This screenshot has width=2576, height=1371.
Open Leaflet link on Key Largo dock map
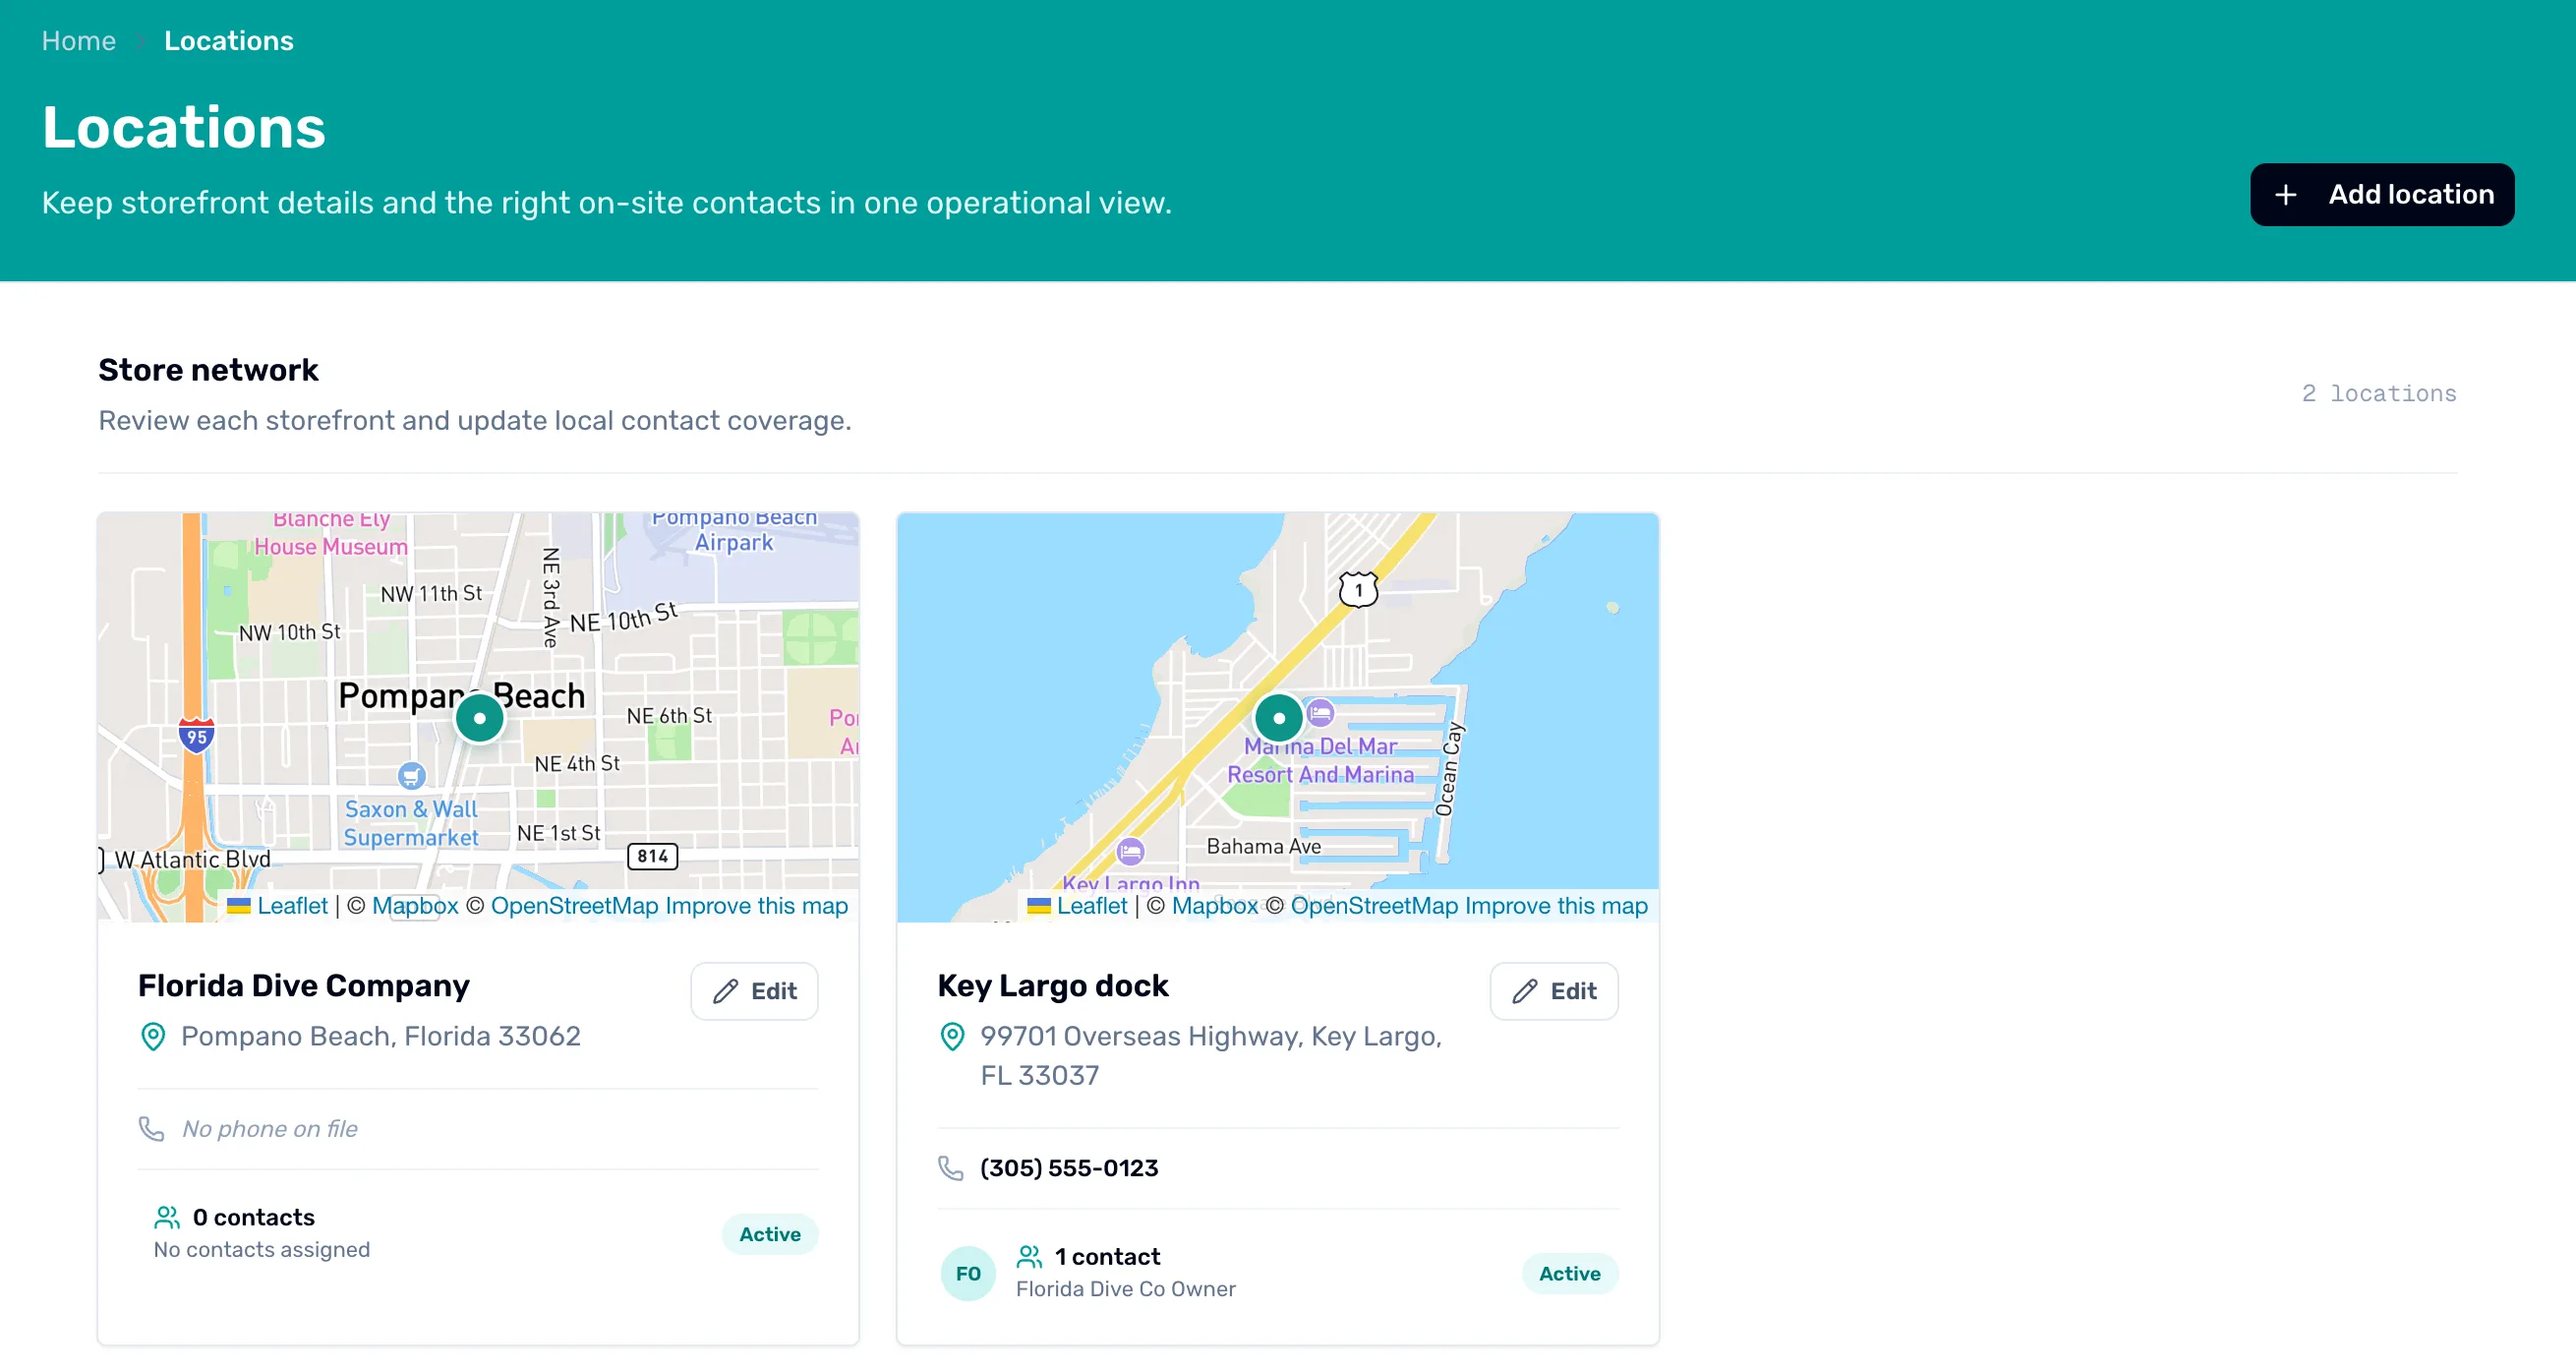tap(1092, 905)
